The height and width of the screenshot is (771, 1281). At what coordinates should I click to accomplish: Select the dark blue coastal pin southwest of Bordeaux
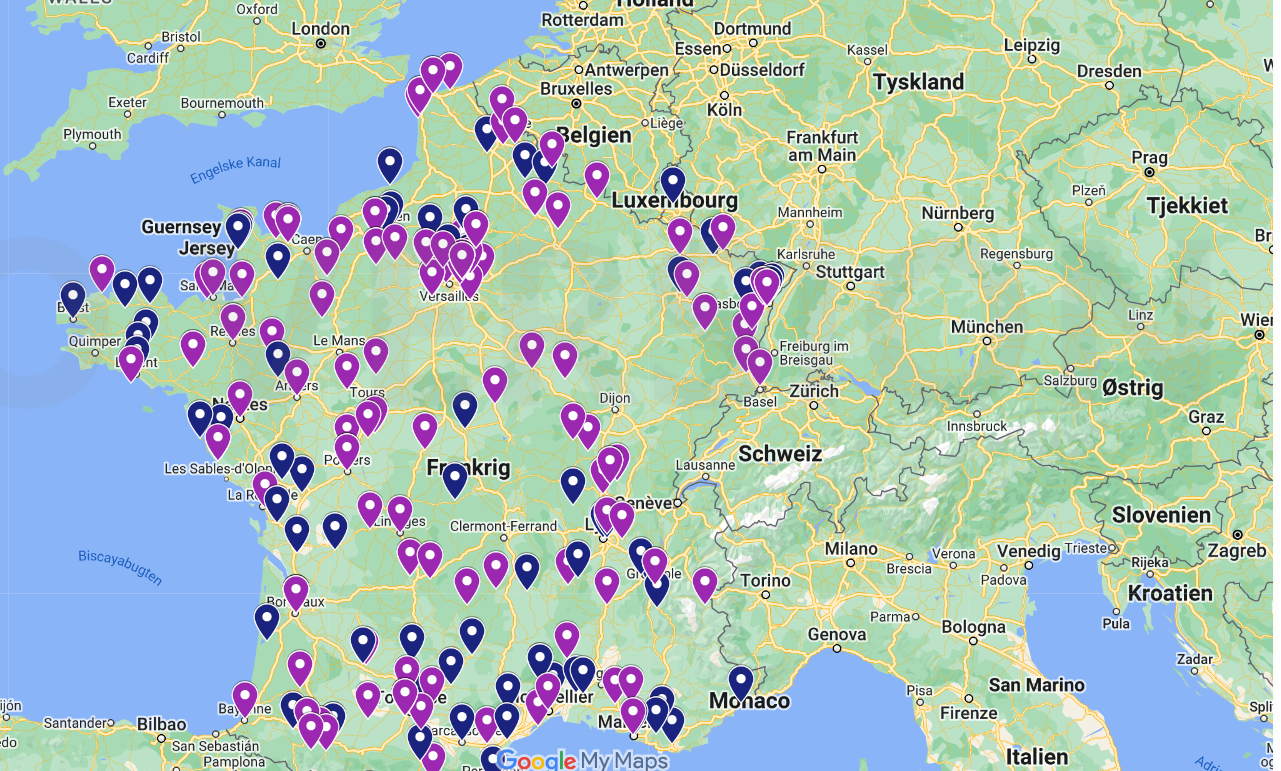point(266,619)
